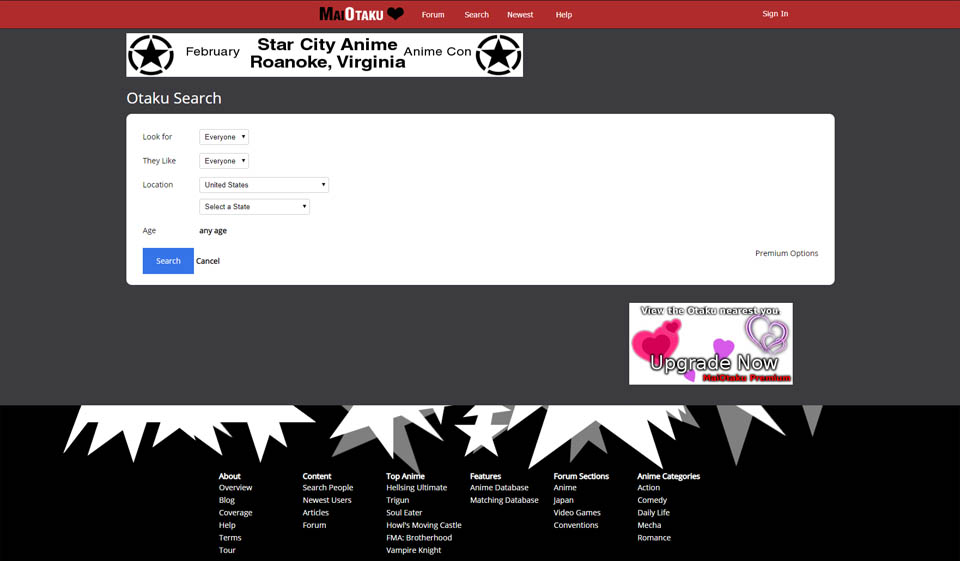
Task: Expand the They Like dropdown
Action: click(x=224, y=161)
